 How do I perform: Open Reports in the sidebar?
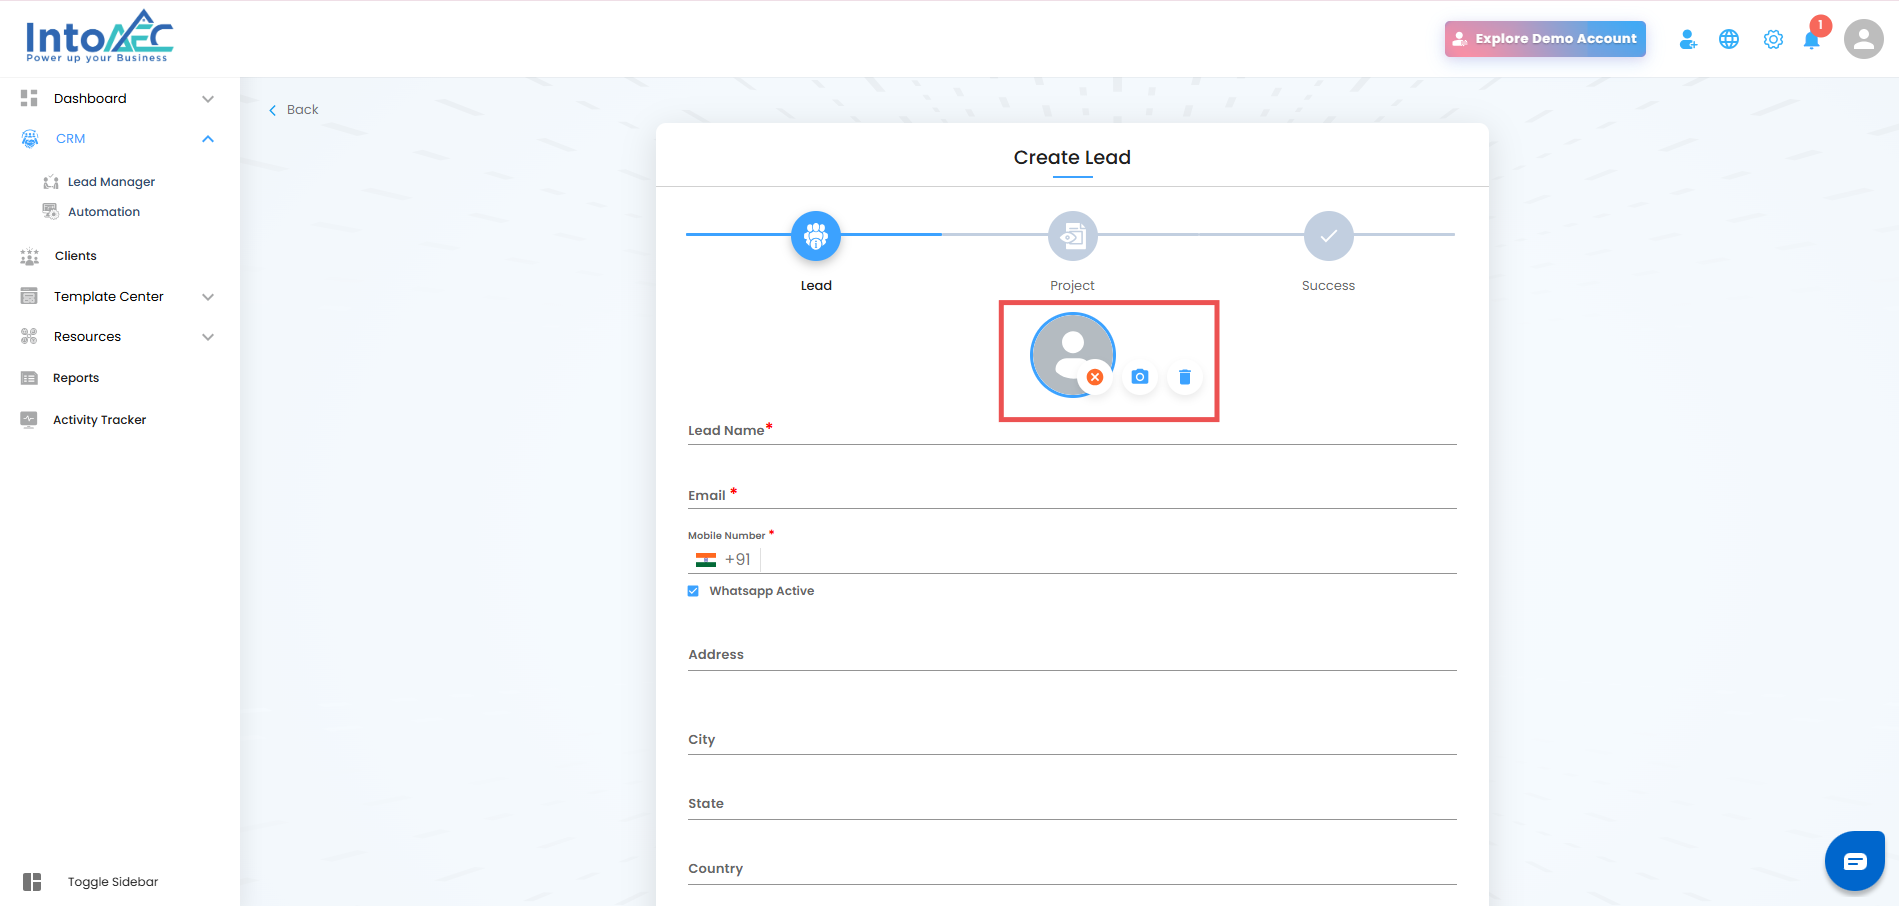76,378
